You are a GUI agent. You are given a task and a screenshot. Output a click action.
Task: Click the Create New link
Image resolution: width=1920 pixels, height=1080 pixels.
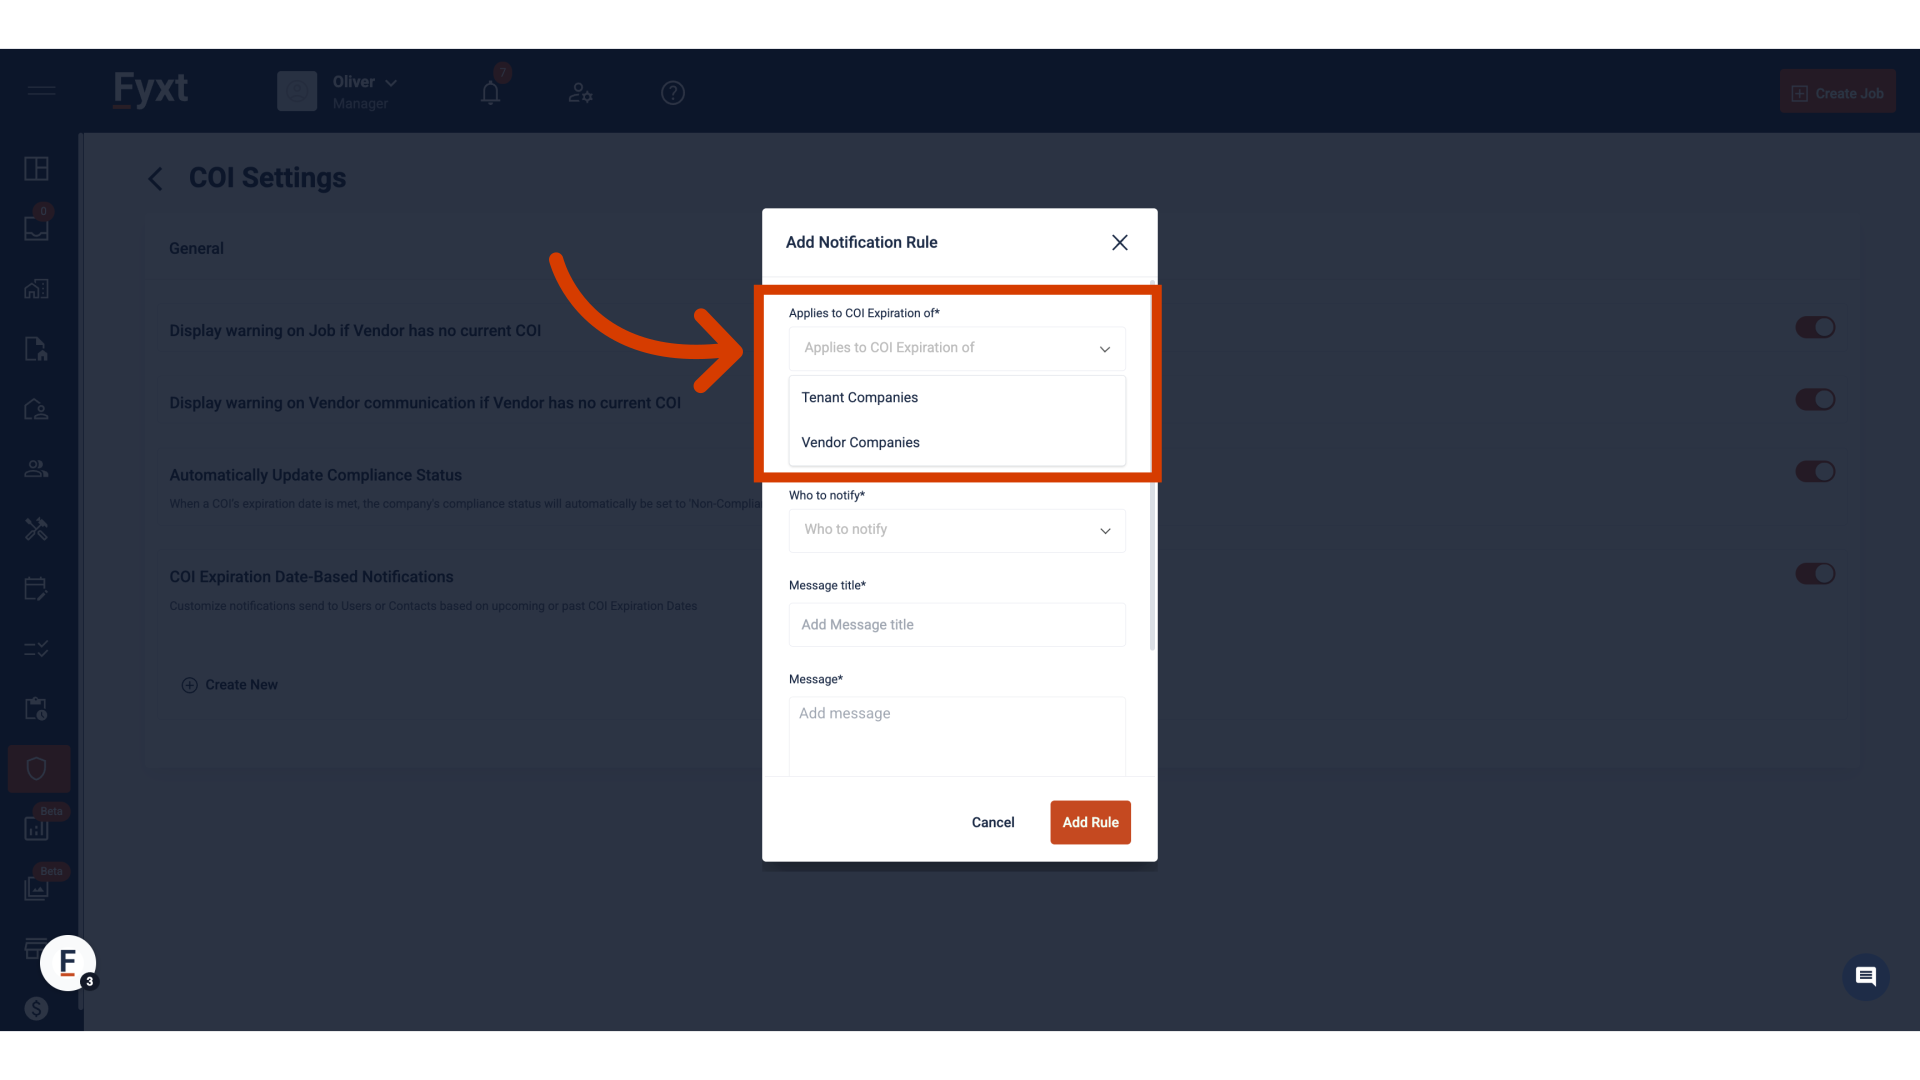pyautogui.click(x=230, y=685)
